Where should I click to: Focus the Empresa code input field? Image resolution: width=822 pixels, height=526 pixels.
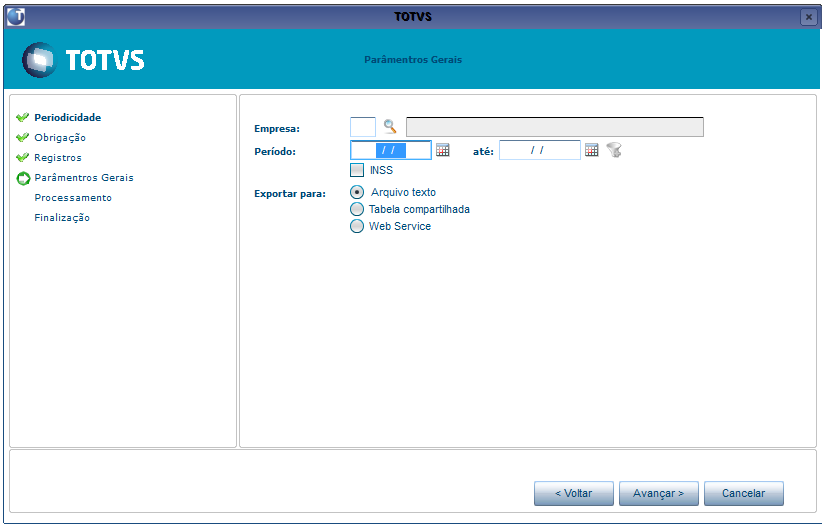[363, 127]
